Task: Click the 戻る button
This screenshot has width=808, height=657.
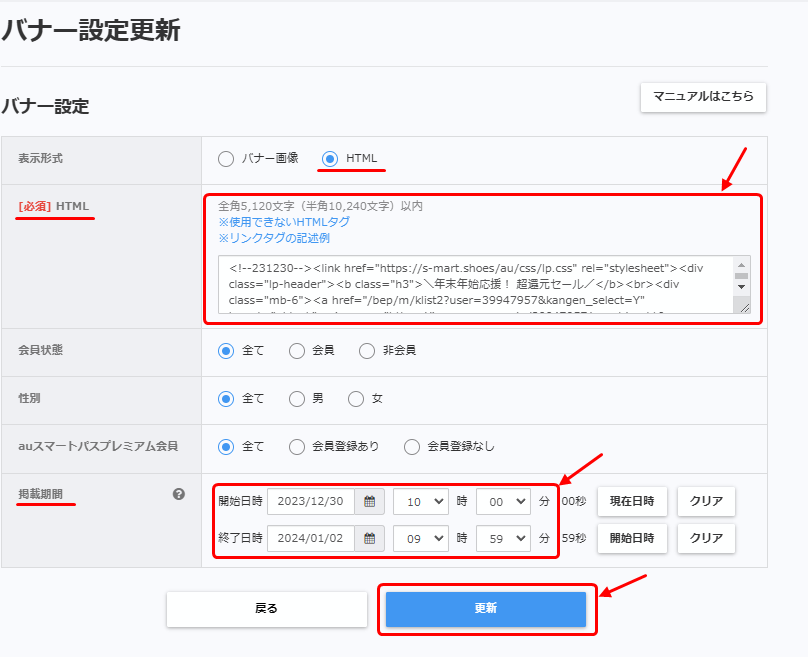Action: pos(267,609)
